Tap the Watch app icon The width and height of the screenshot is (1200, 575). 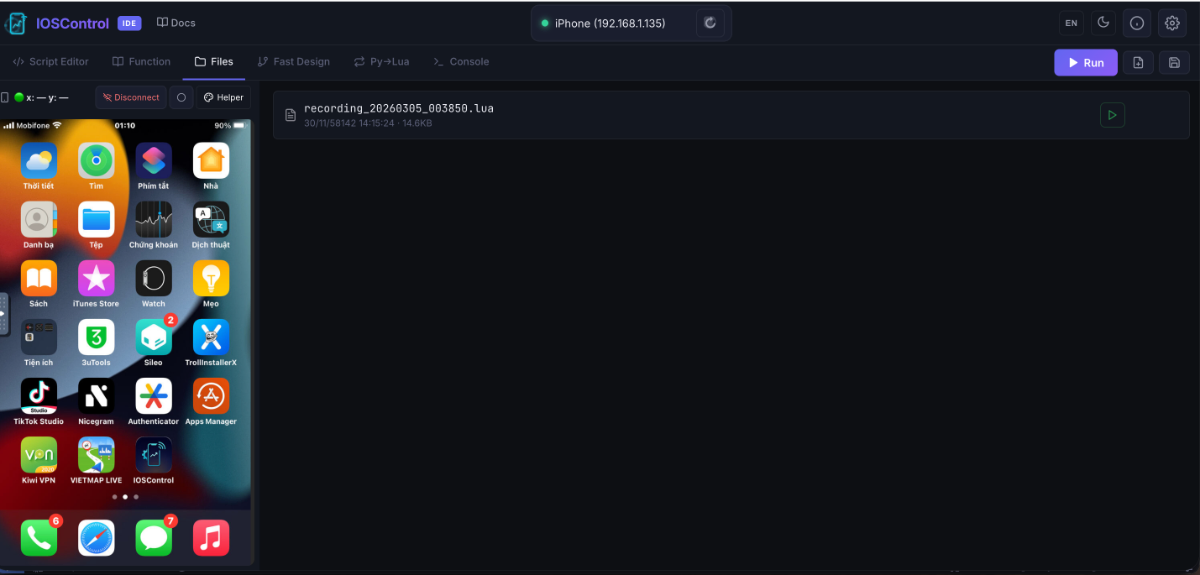(x=154, y=278)
